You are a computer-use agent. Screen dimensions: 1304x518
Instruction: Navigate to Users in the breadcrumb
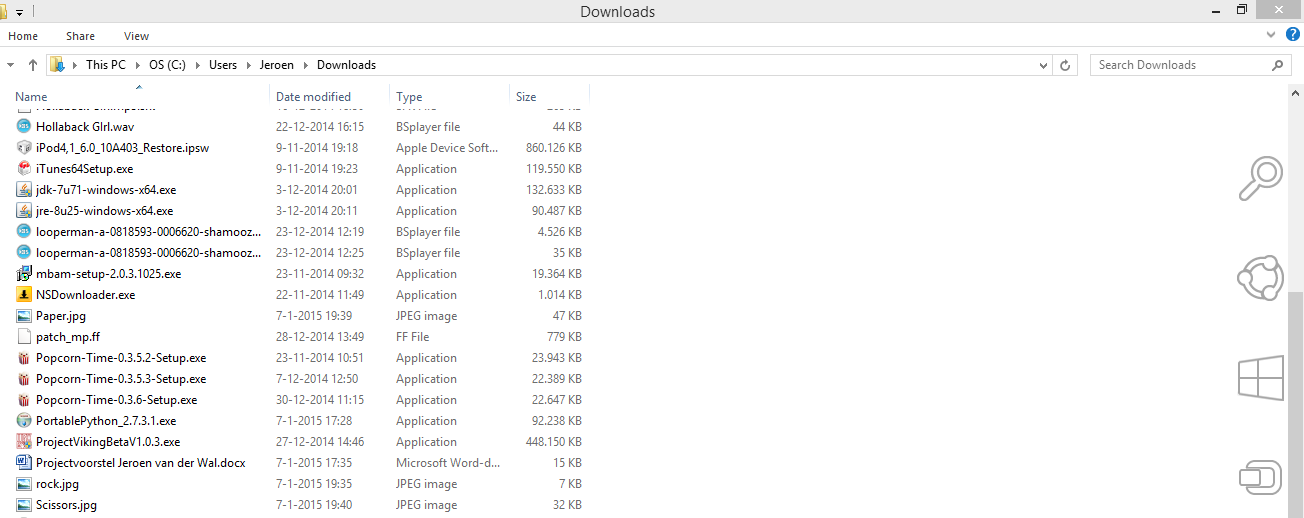click(223, 65)
